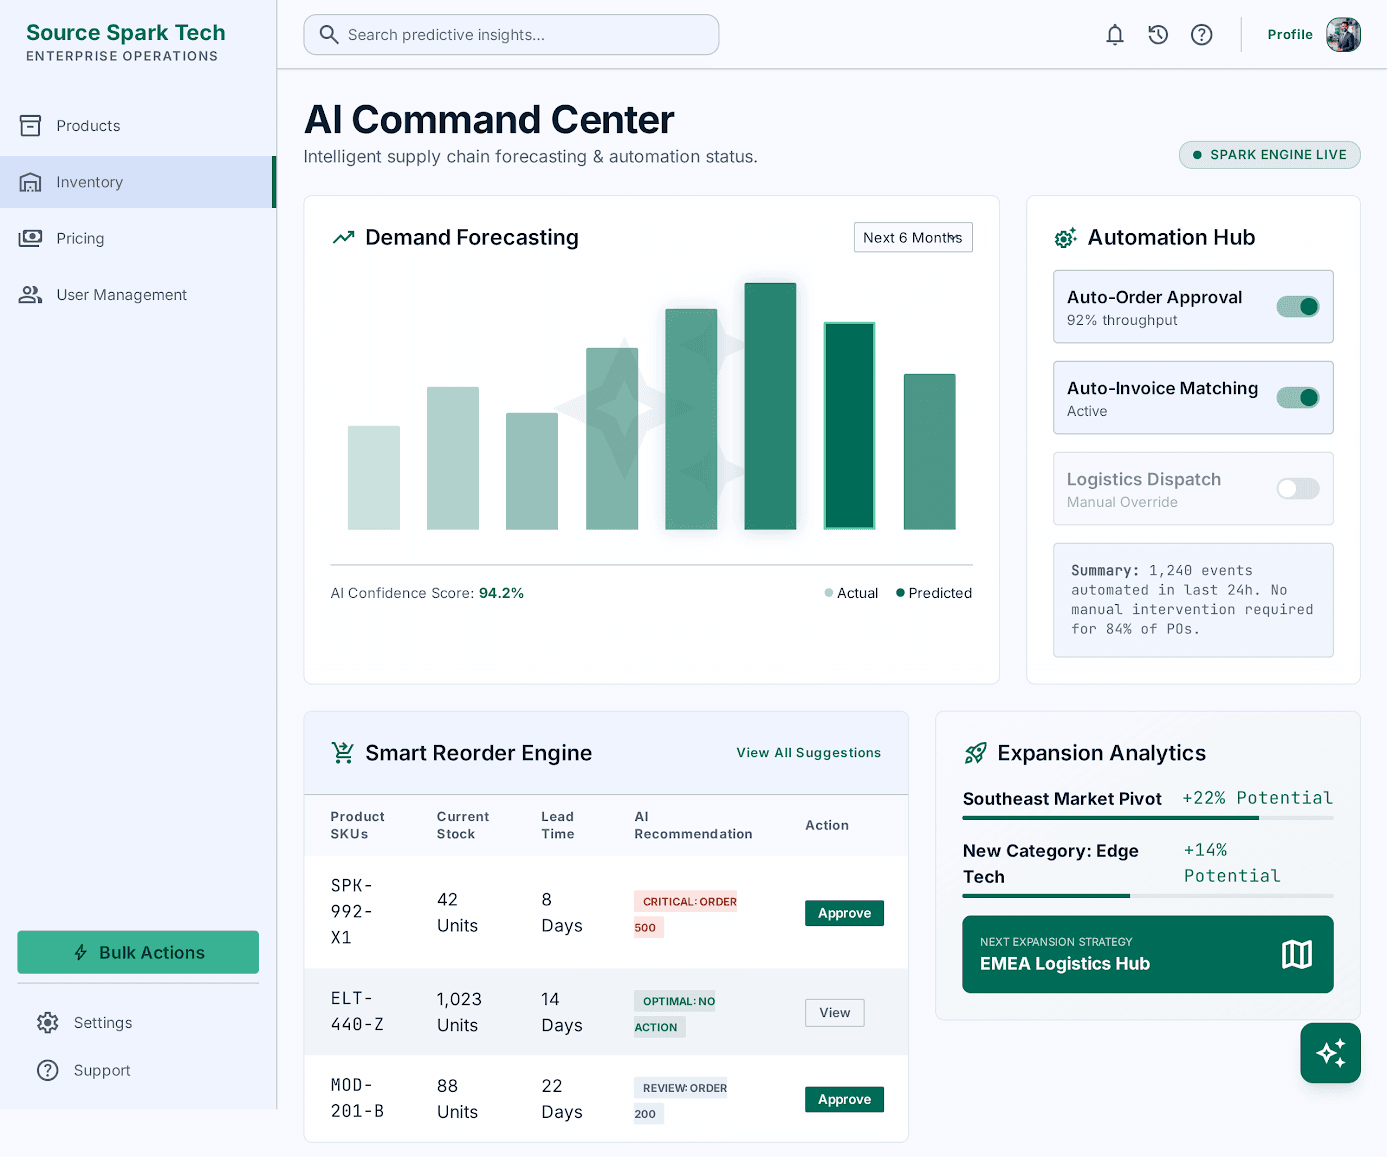This screenshot has width=1387, height=1157.
Task: Click the Southeast Market Pivot progress bar
Action: 1148,818
